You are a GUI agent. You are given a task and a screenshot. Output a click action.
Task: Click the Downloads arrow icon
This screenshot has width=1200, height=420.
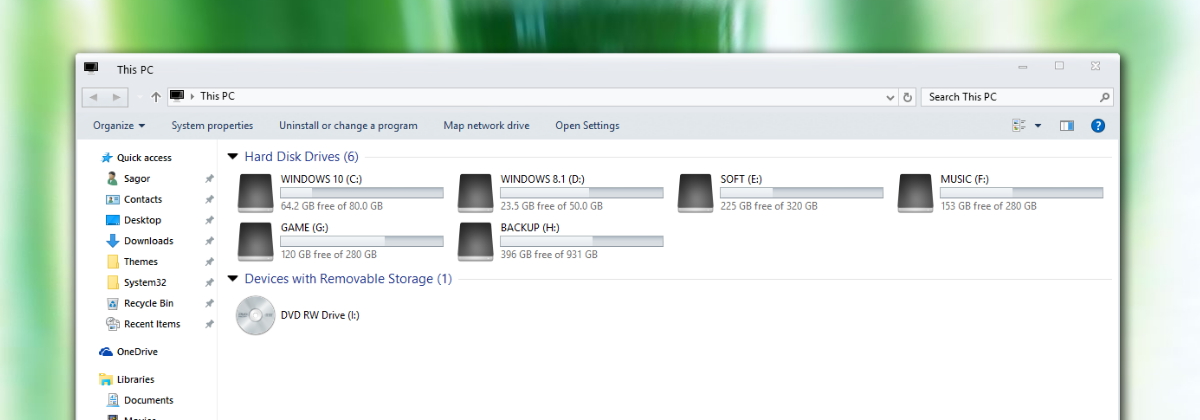113,241
